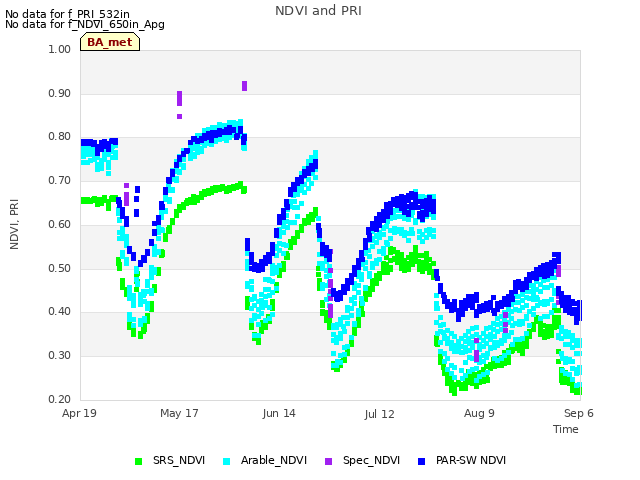Viewport: 640px width, 480px height.
Task: Click the cyan Arable_NDVI legend swatch
Action: 227,461
